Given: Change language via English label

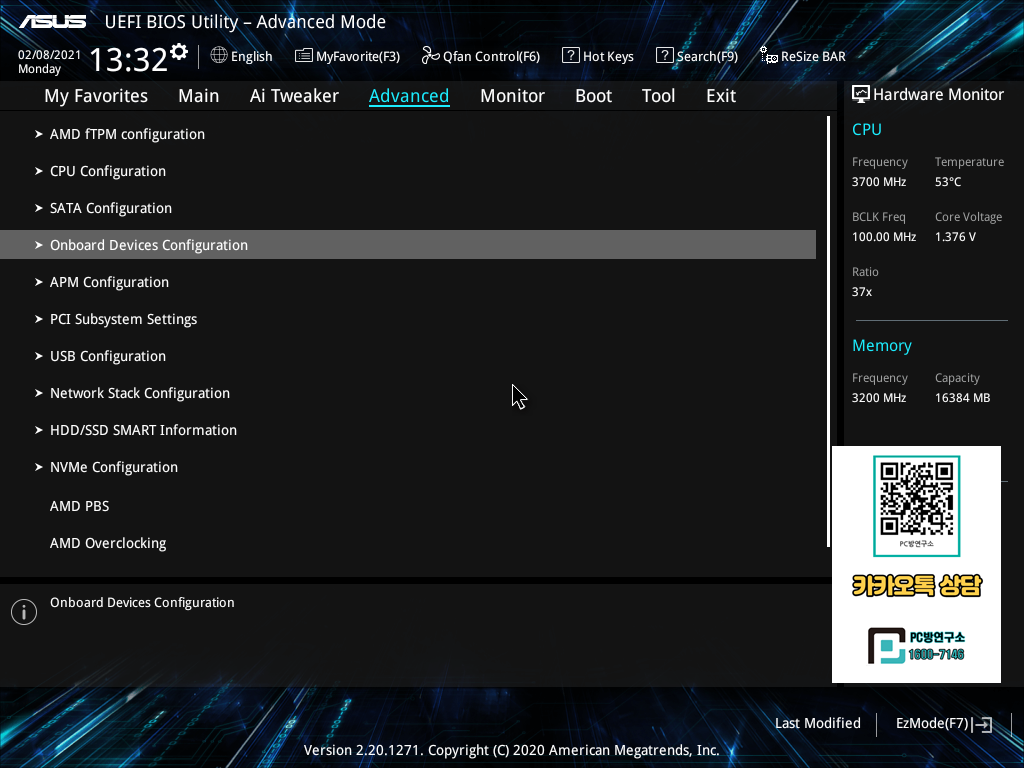Looking at the screenshot, I should [251, 56].
